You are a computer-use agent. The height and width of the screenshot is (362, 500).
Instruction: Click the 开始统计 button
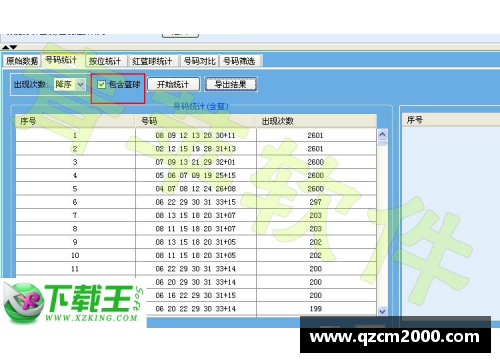click(x=173, y=84)
